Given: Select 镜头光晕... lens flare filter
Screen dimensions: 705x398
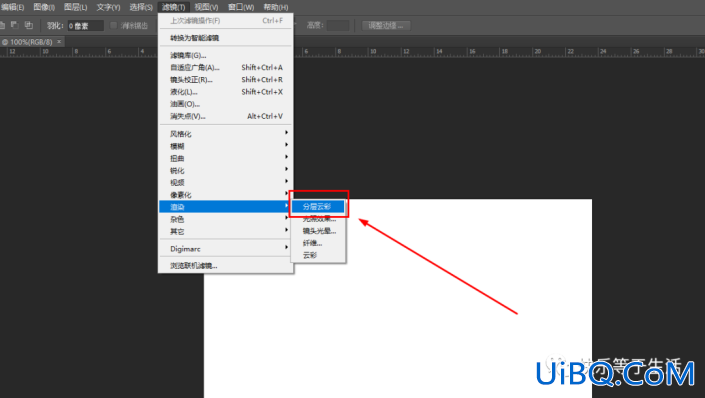Looking at the screenshot, I should pos(318,231).
